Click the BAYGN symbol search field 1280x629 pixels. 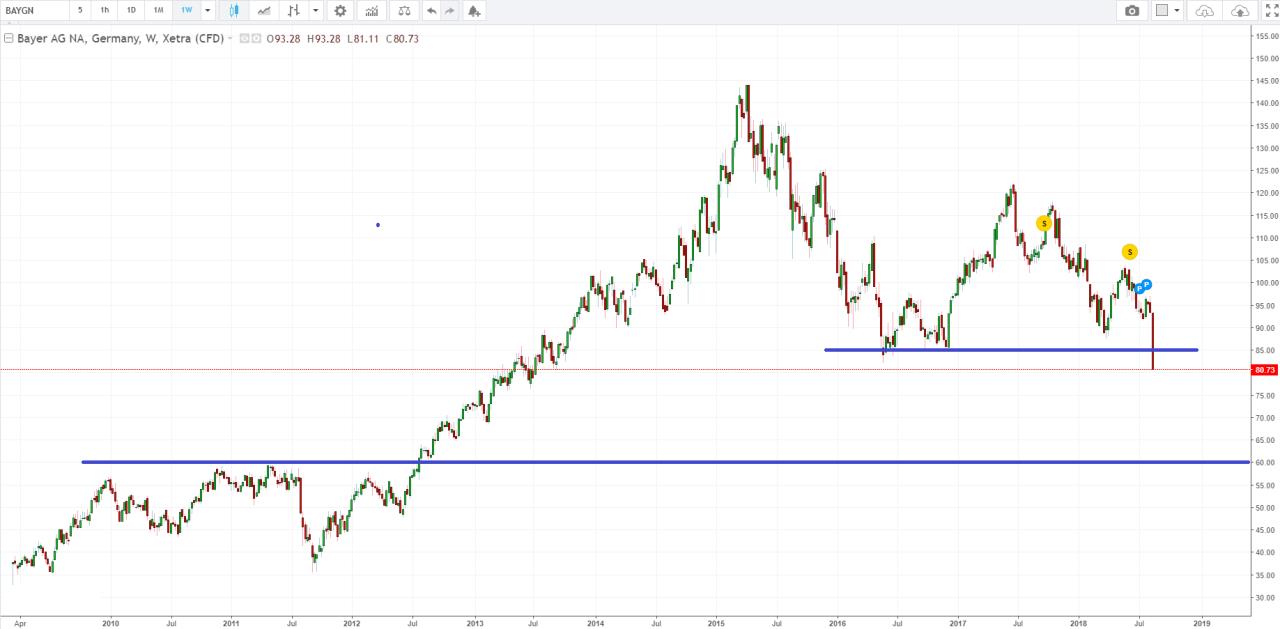coord(35,11)
